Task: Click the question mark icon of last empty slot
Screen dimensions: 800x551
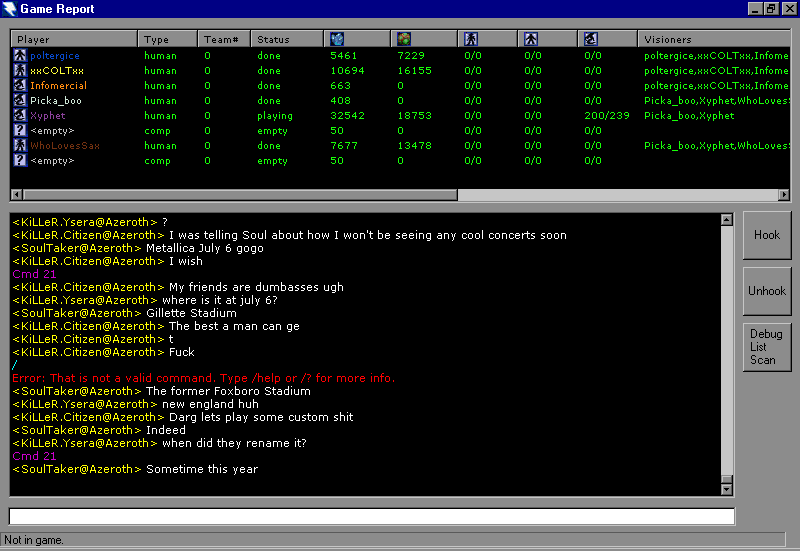Action: (x=20, y=160)
